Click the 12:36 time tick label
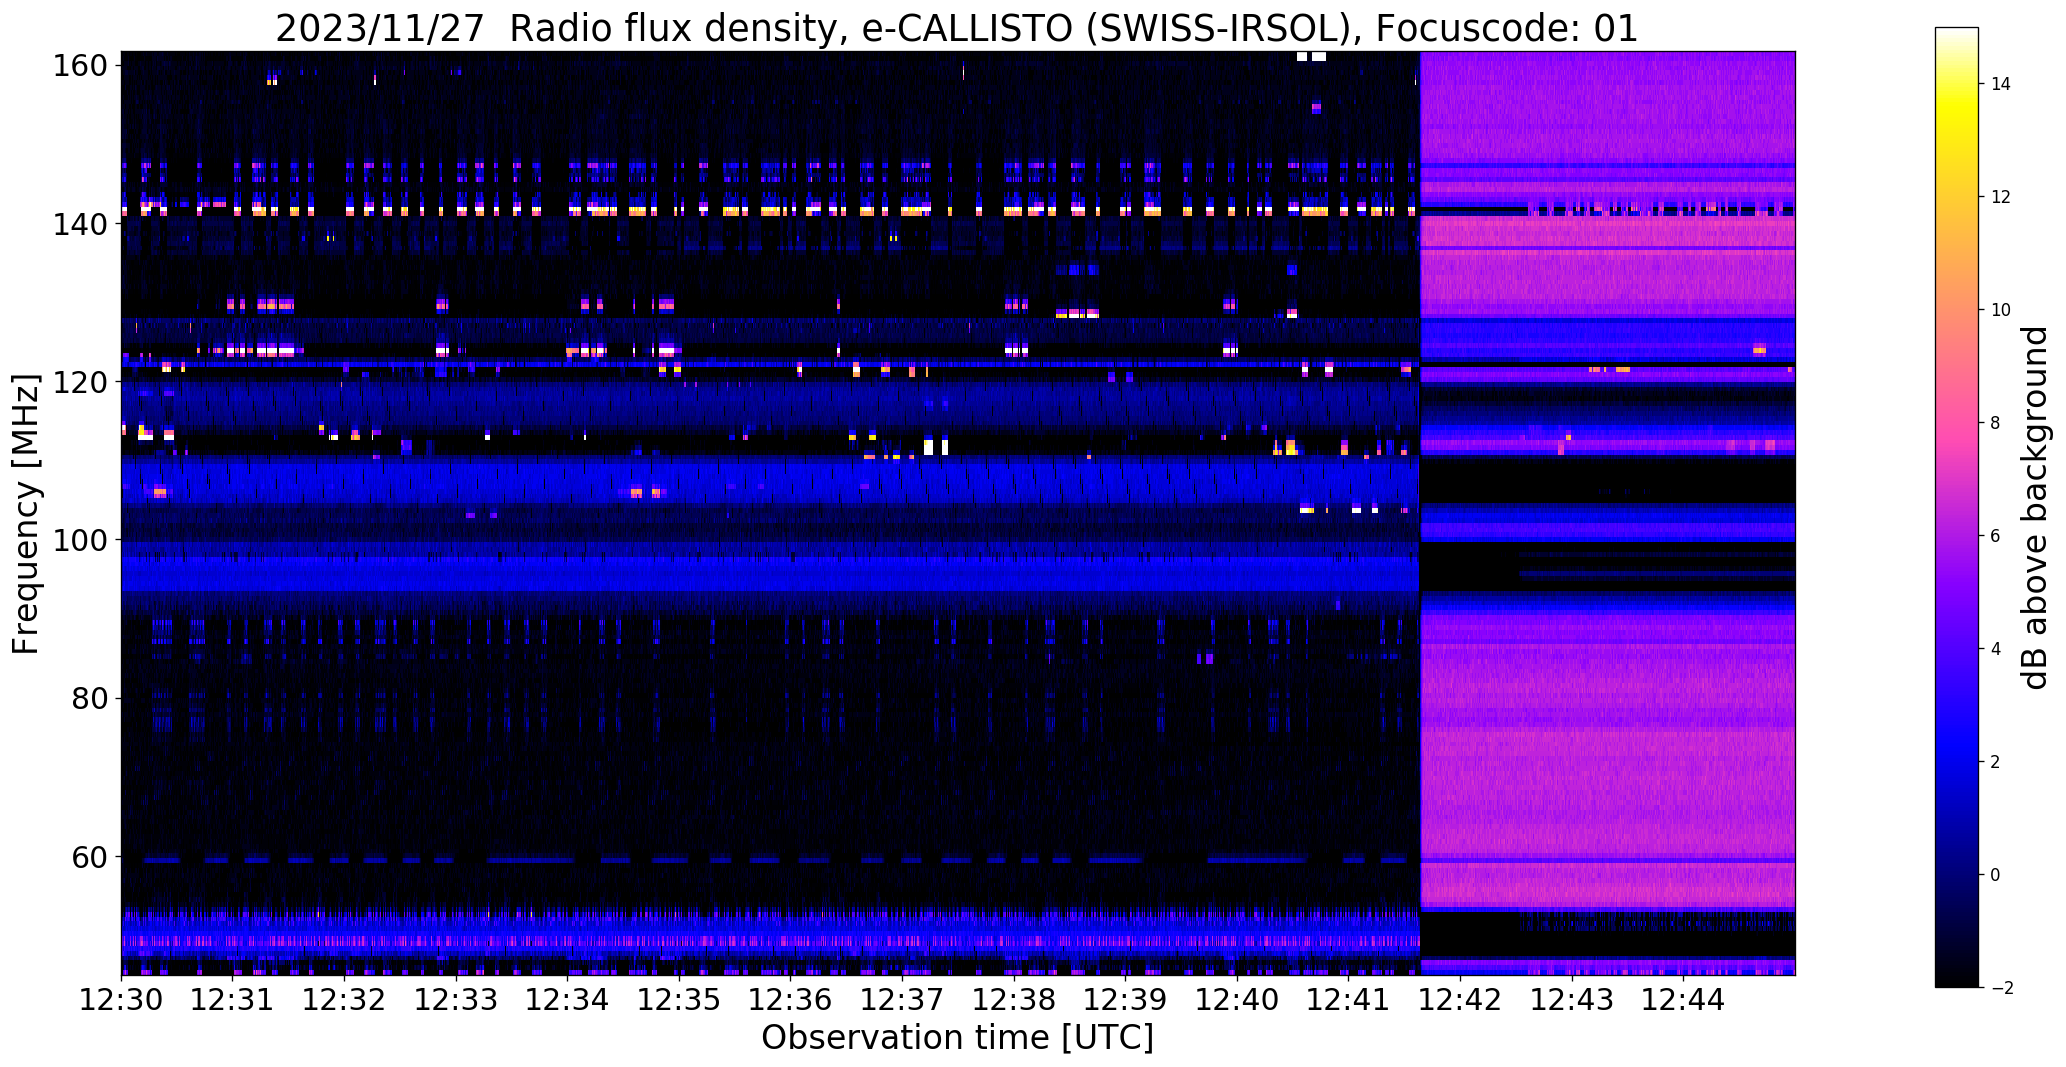2066x1067 pixels. pos(790,1000)
